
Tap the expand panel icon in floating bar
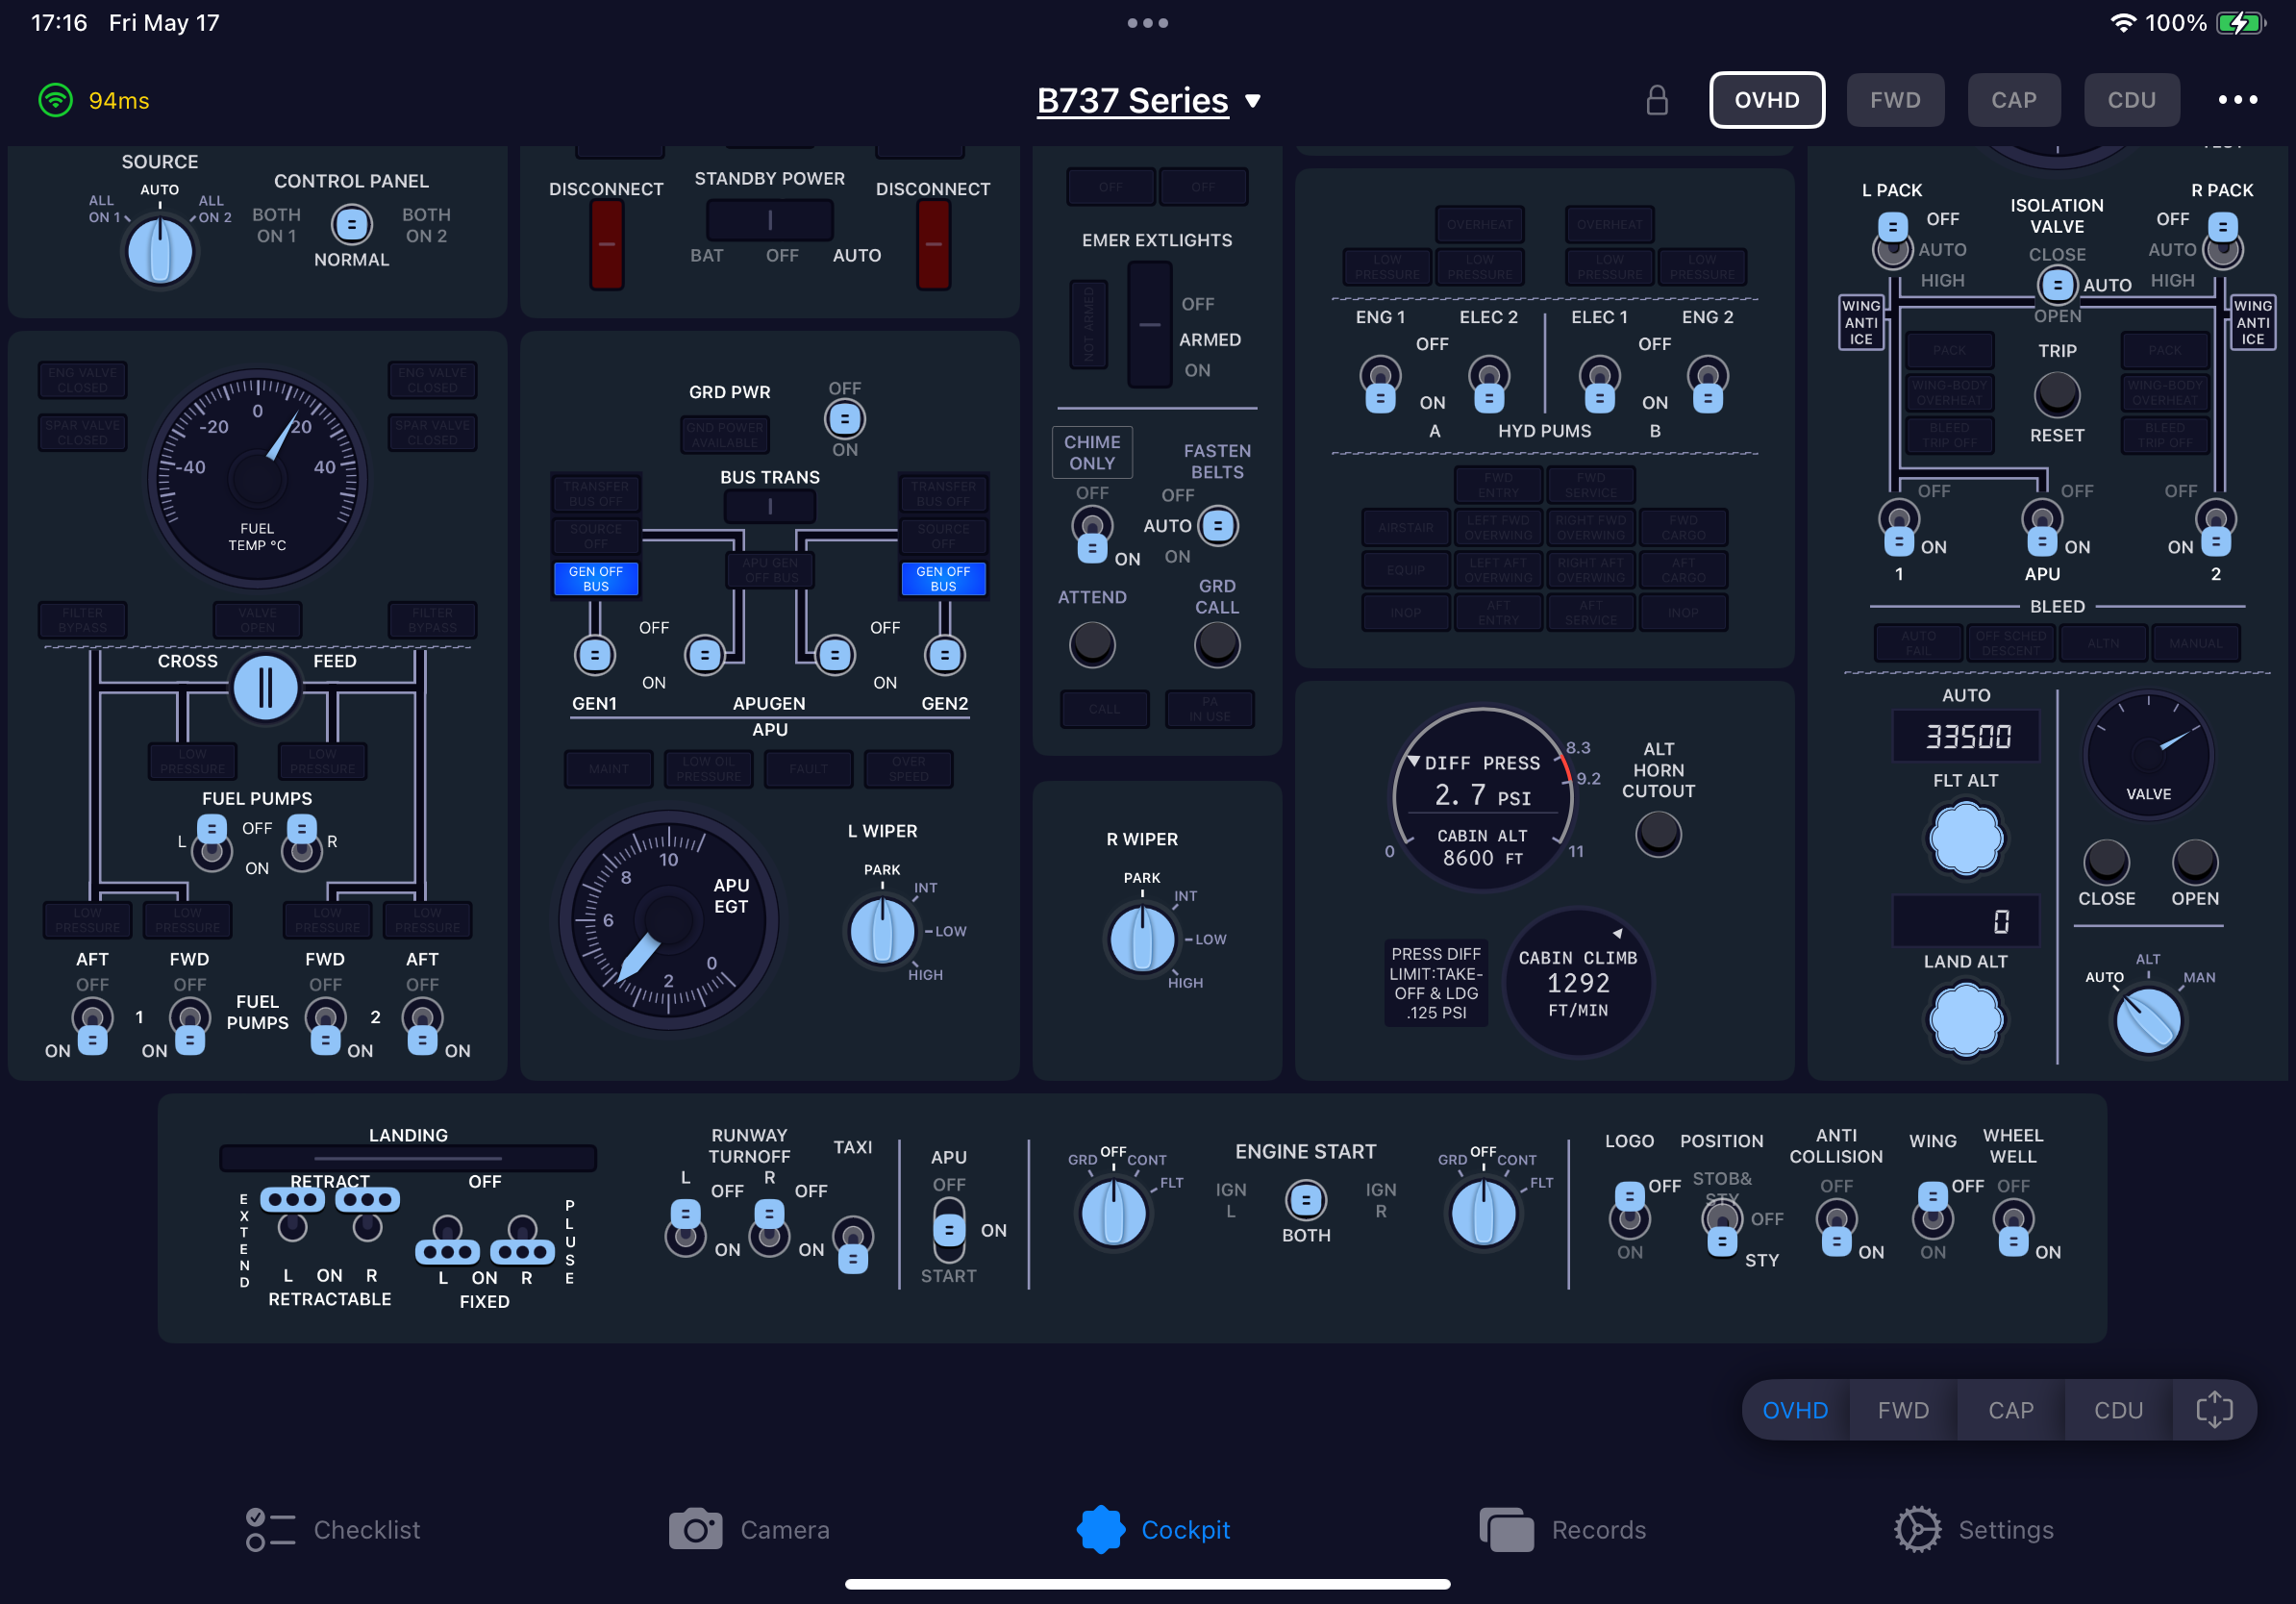[2213, 1410]
